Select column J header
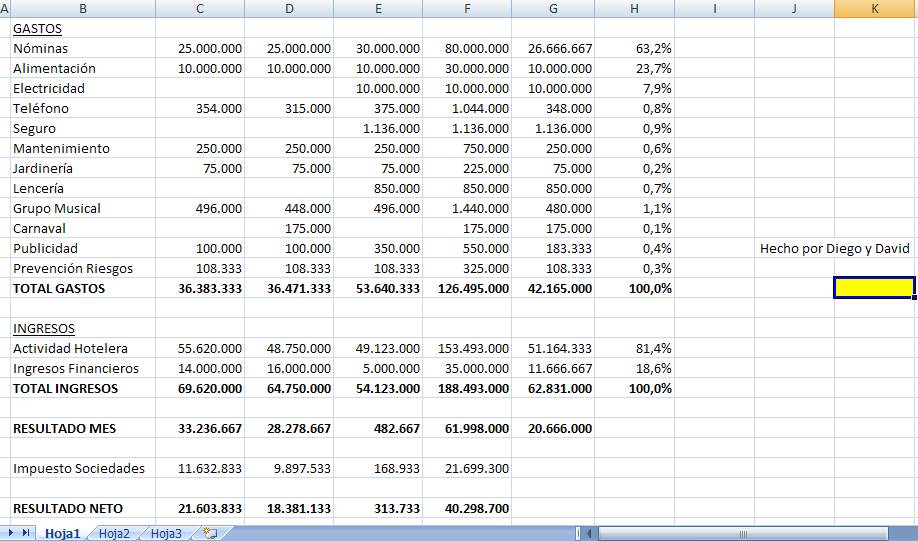 click(x=794, y=9)
